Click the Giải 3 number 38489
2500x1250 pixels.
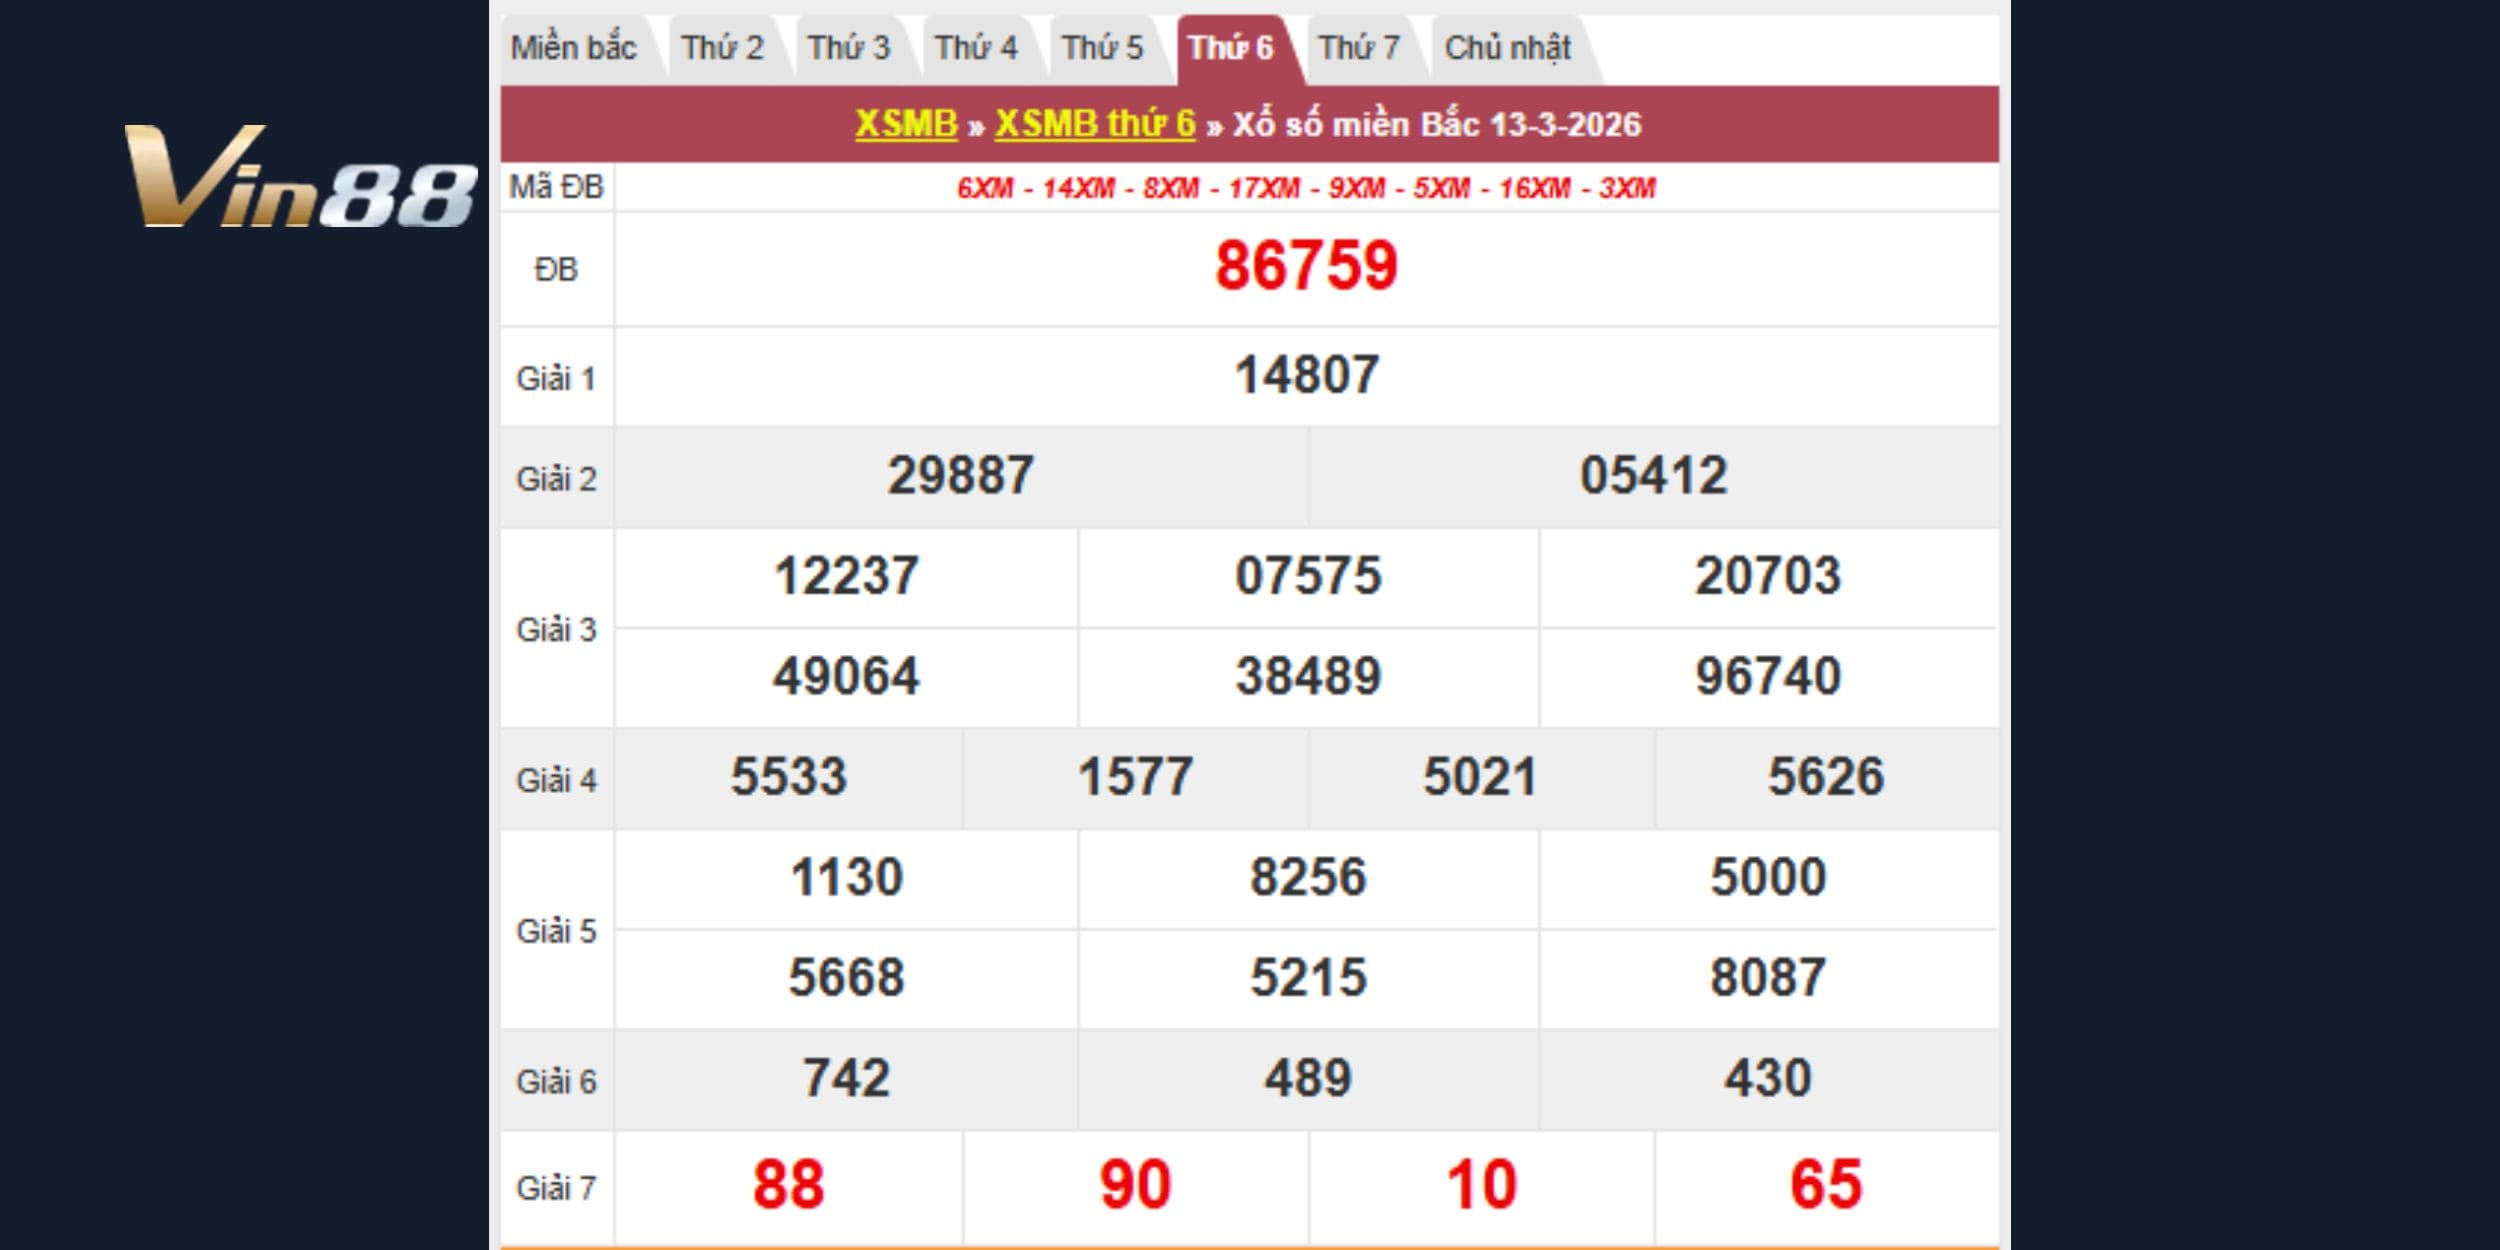(x=1307, y=677)
